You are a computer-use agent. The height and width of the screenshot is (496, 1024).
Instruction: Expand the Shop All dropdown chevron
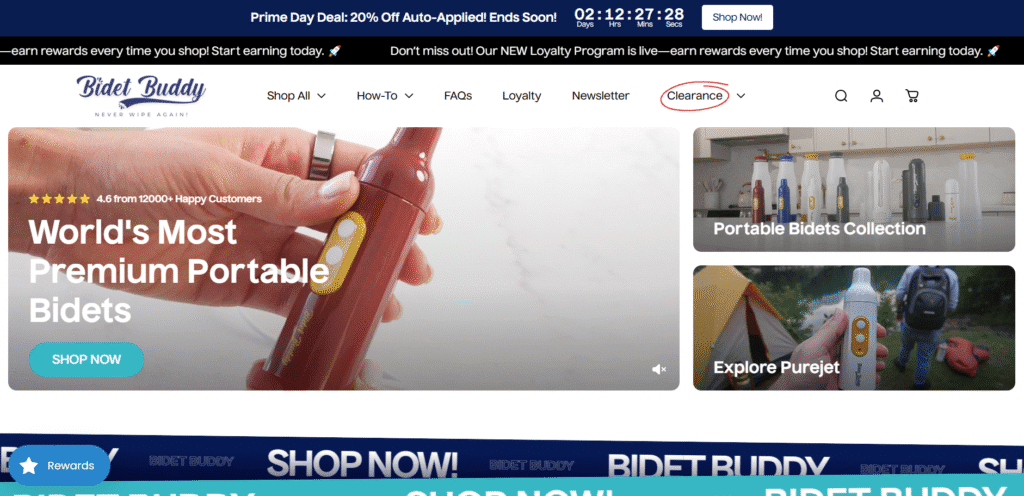tap(321, 96)
